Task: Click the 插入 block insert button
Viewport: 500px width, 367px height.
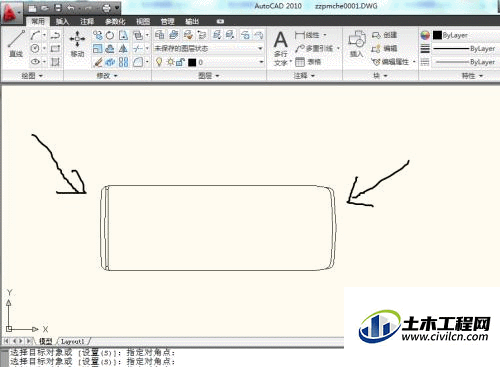Action: pyautogui.click(x=357, y=44)
